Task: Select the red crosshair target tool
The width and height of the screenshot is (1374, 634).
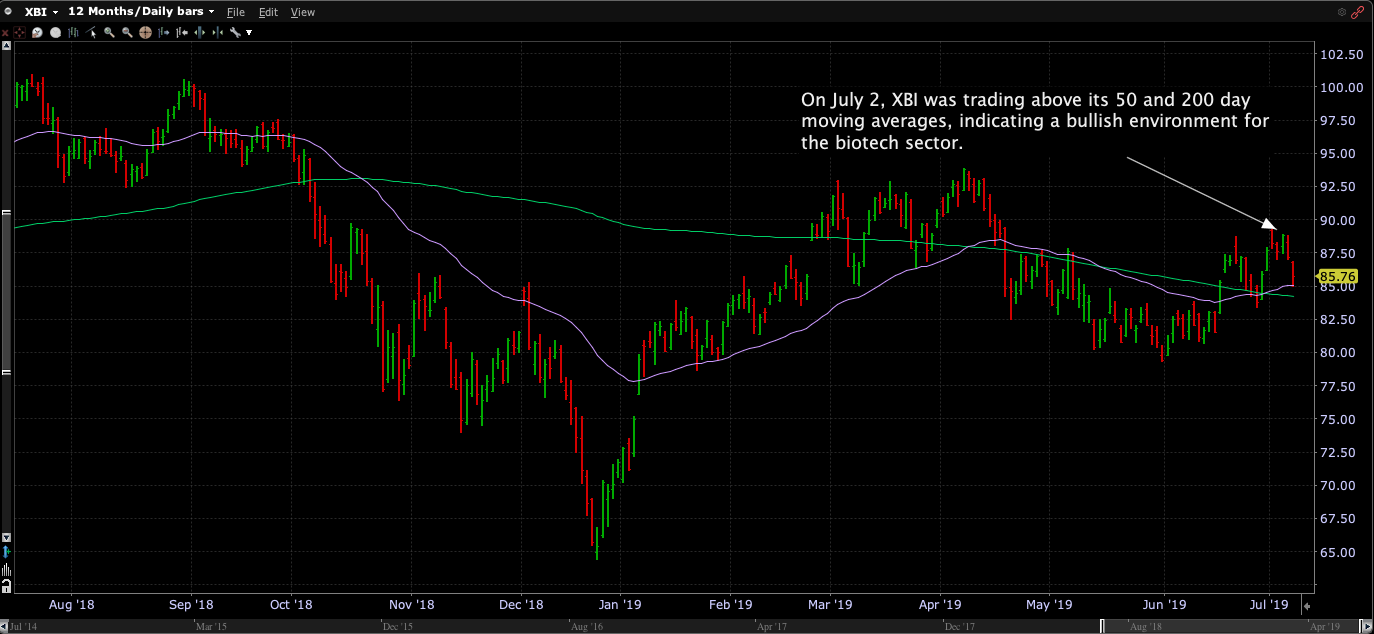Action: click(x=19, y=32)
